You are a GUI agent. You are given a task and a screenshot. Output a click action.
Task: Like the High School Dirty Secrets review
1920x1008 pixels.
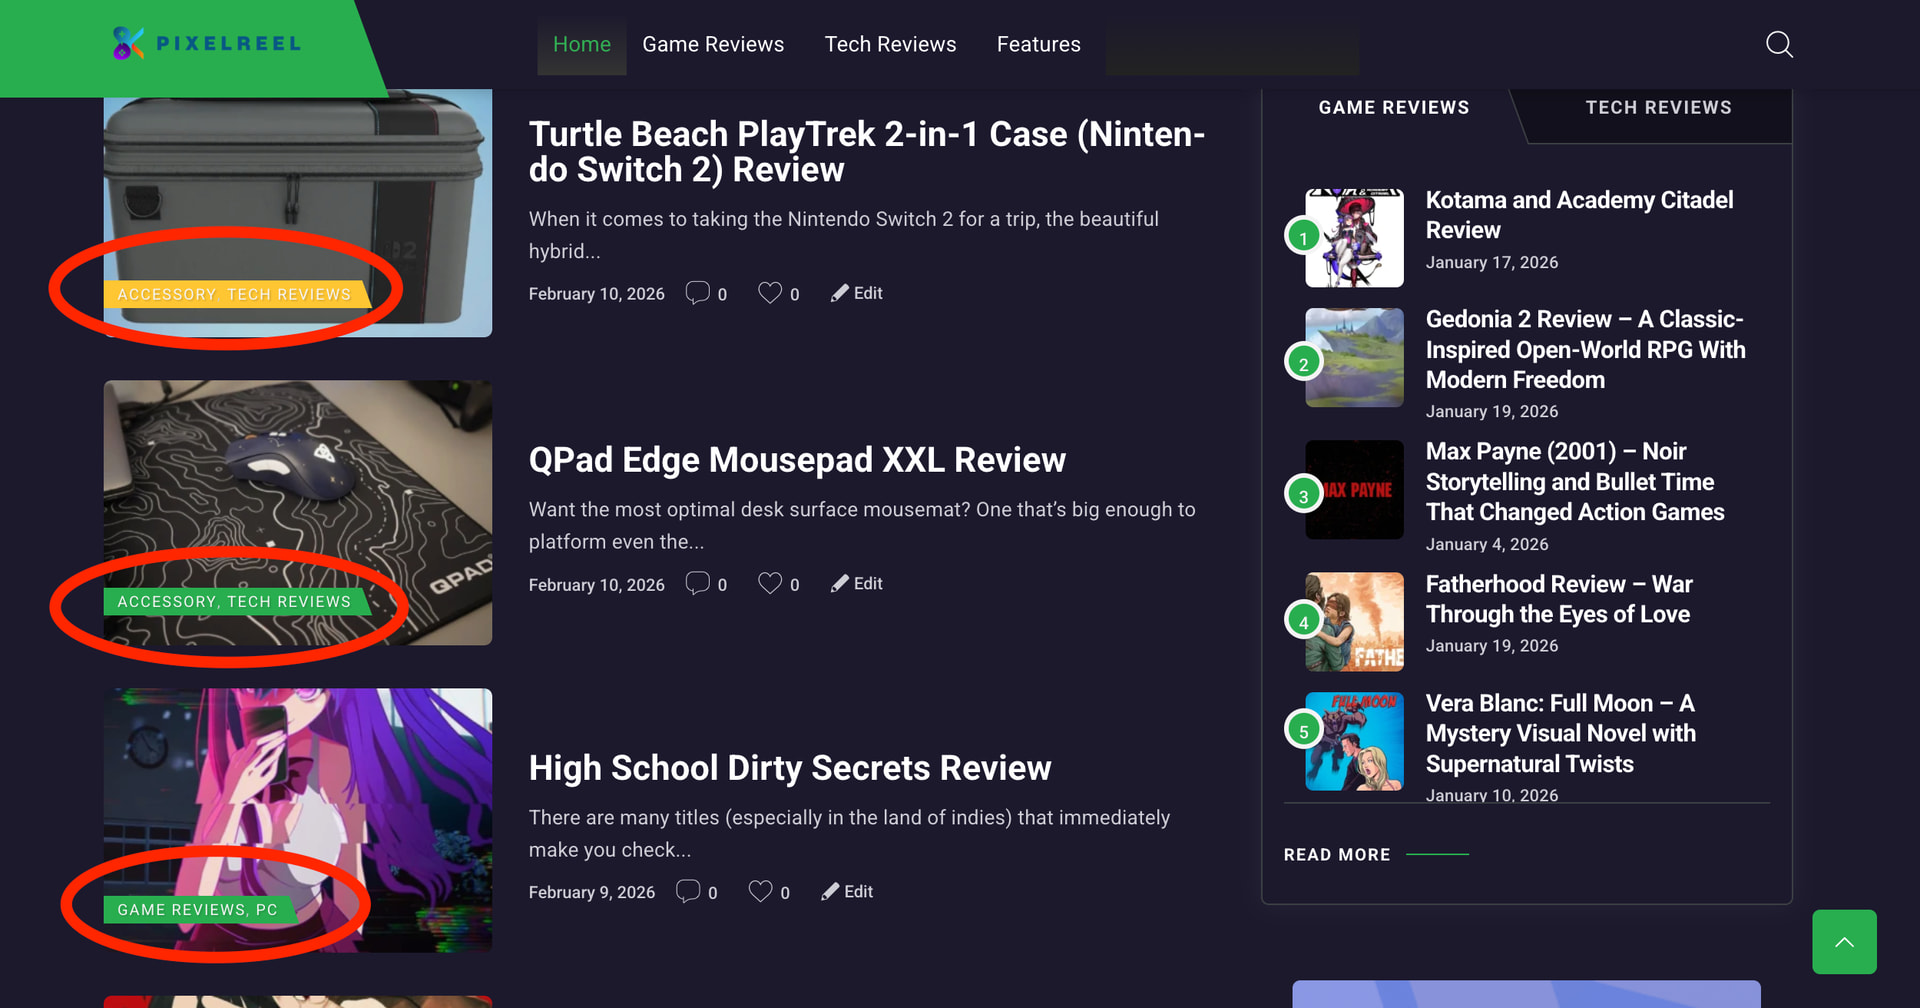point(760,892)
